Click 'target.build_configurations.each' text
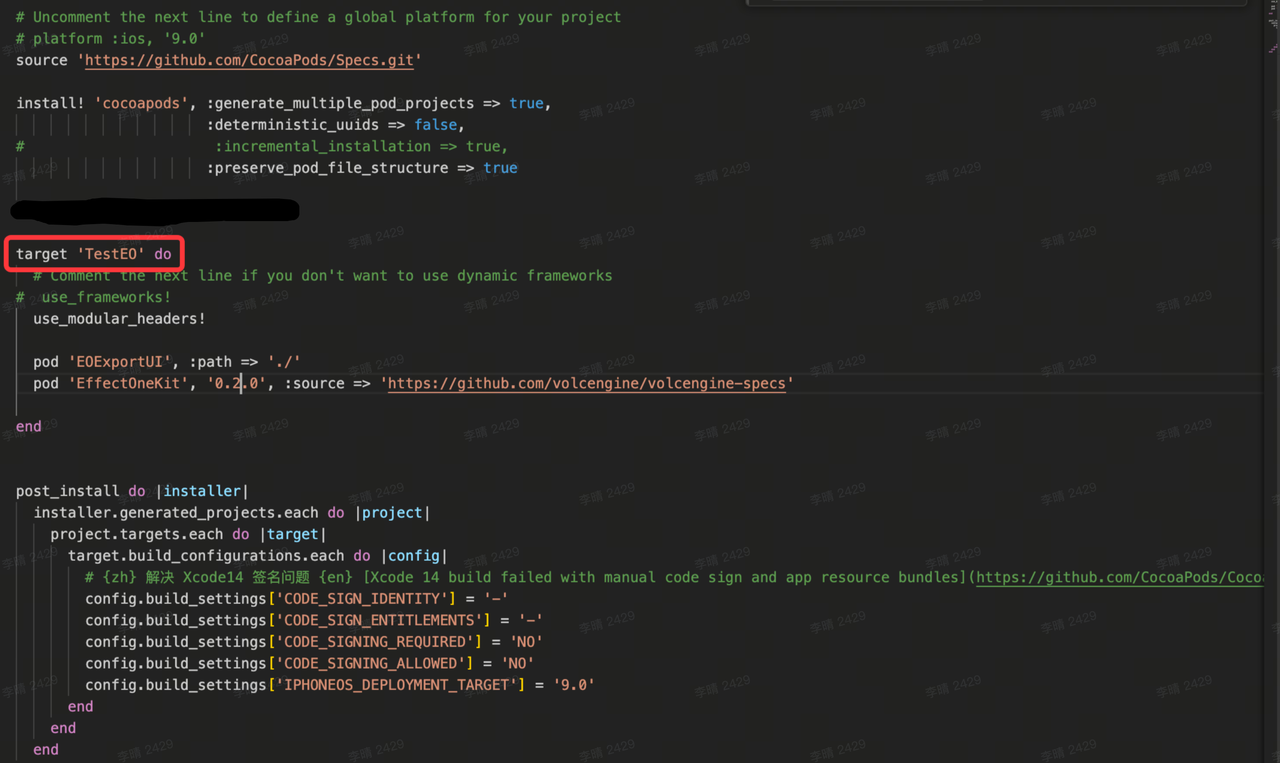This screenshot has width=1280, height=763. (x=206, y=555)
